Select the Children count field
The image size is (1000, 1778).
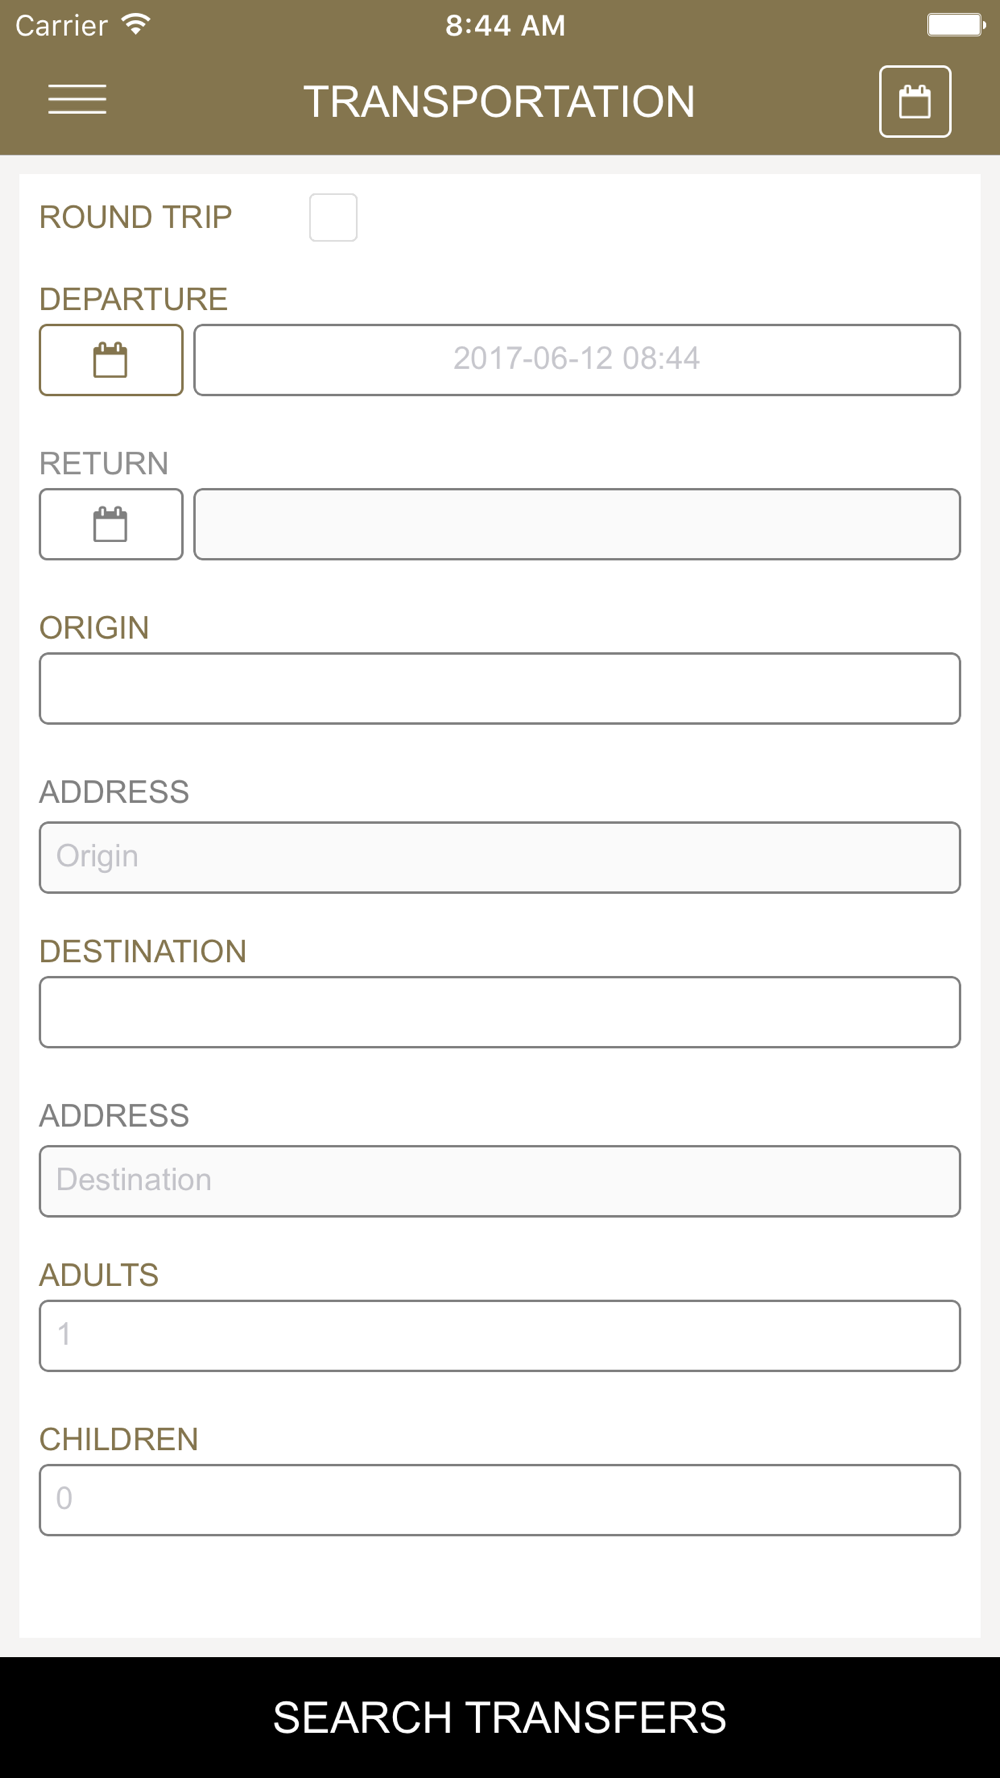click(500, 1500)
